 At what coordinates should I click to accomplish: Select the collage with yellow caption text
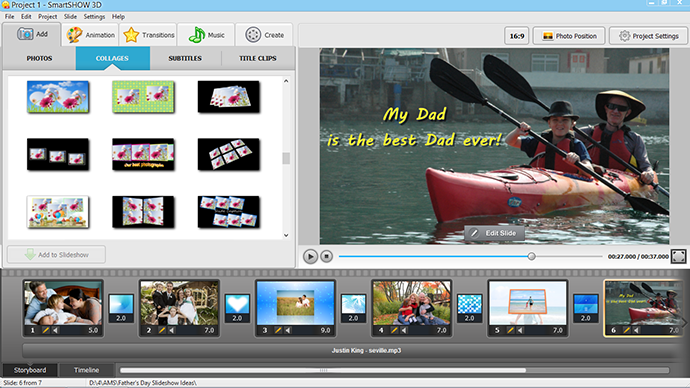143,154
